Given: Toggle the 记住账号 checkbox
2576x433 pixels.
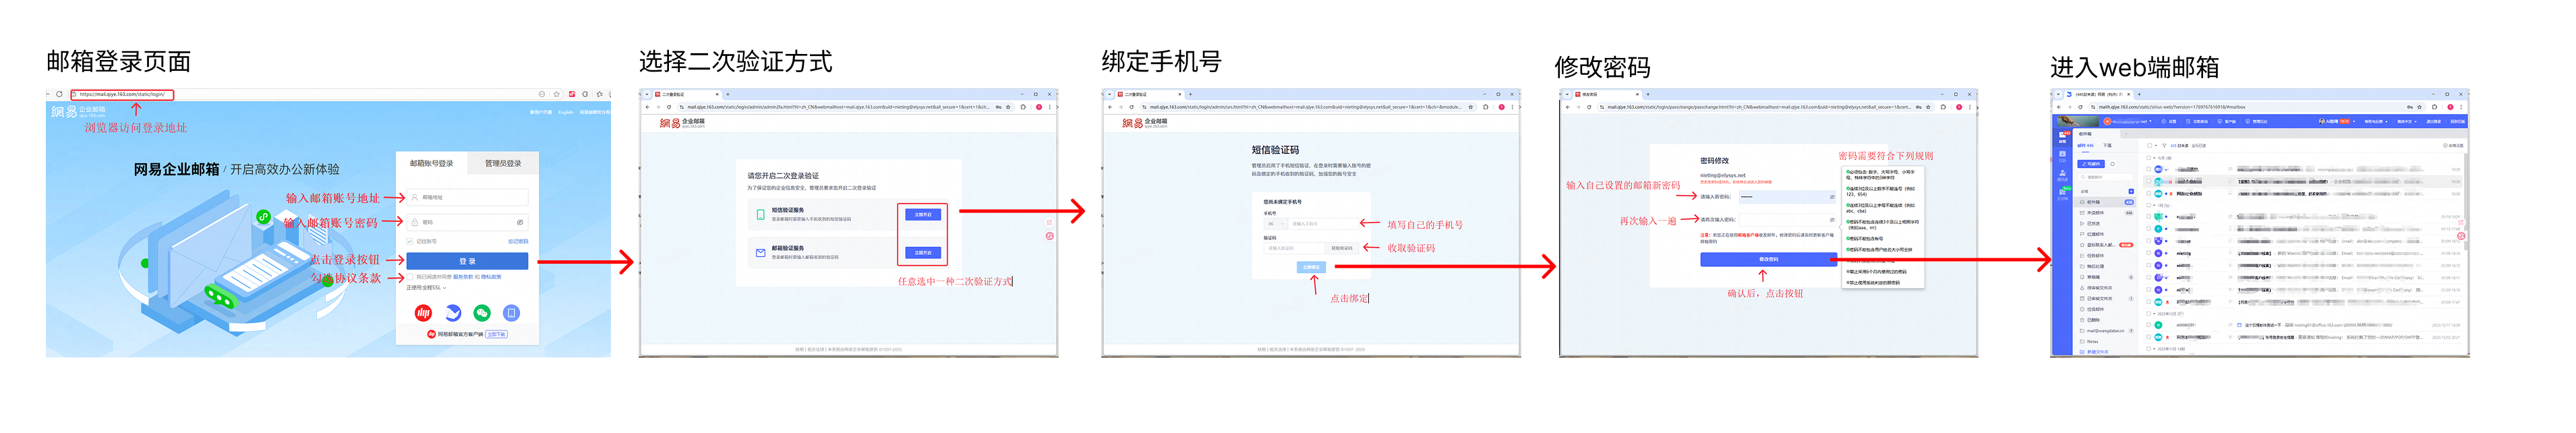Looking at the screenshot, I should point(410,241).
